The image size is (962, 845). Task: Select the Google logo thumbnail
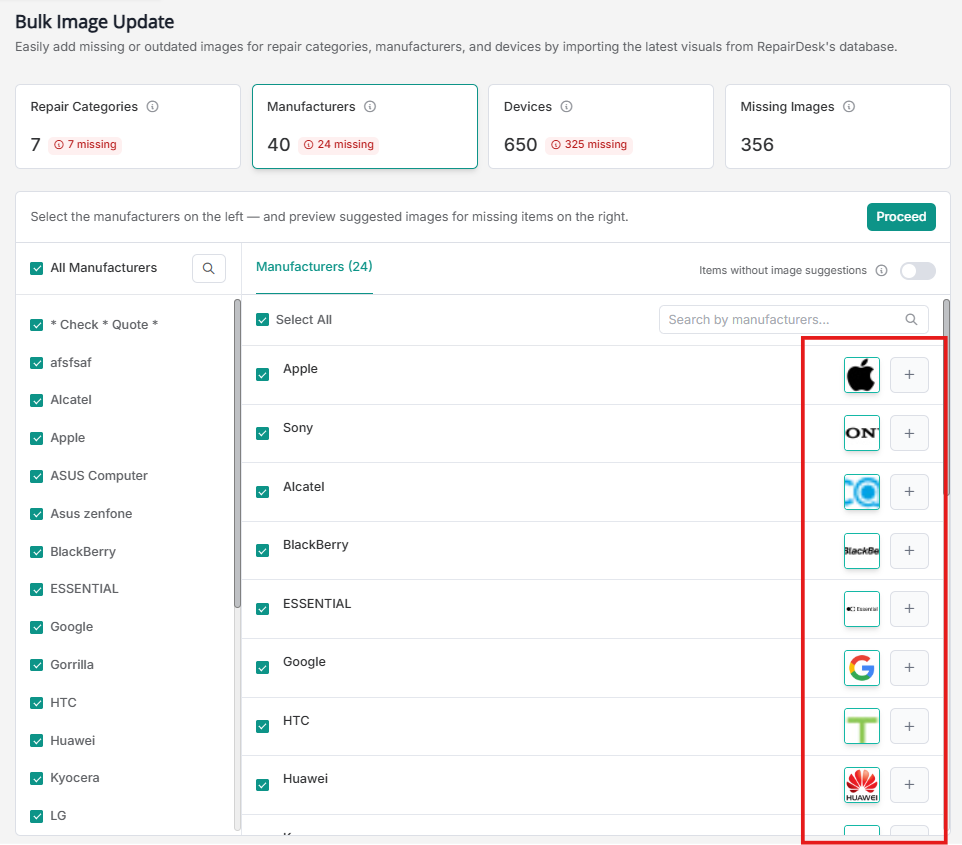point(861,668)
